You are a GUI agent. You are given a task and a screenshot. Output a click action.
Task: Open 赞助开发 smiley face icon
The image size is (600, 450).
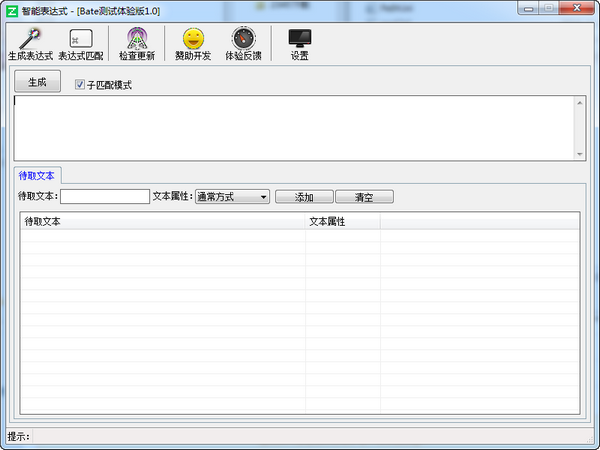point(192,39)
